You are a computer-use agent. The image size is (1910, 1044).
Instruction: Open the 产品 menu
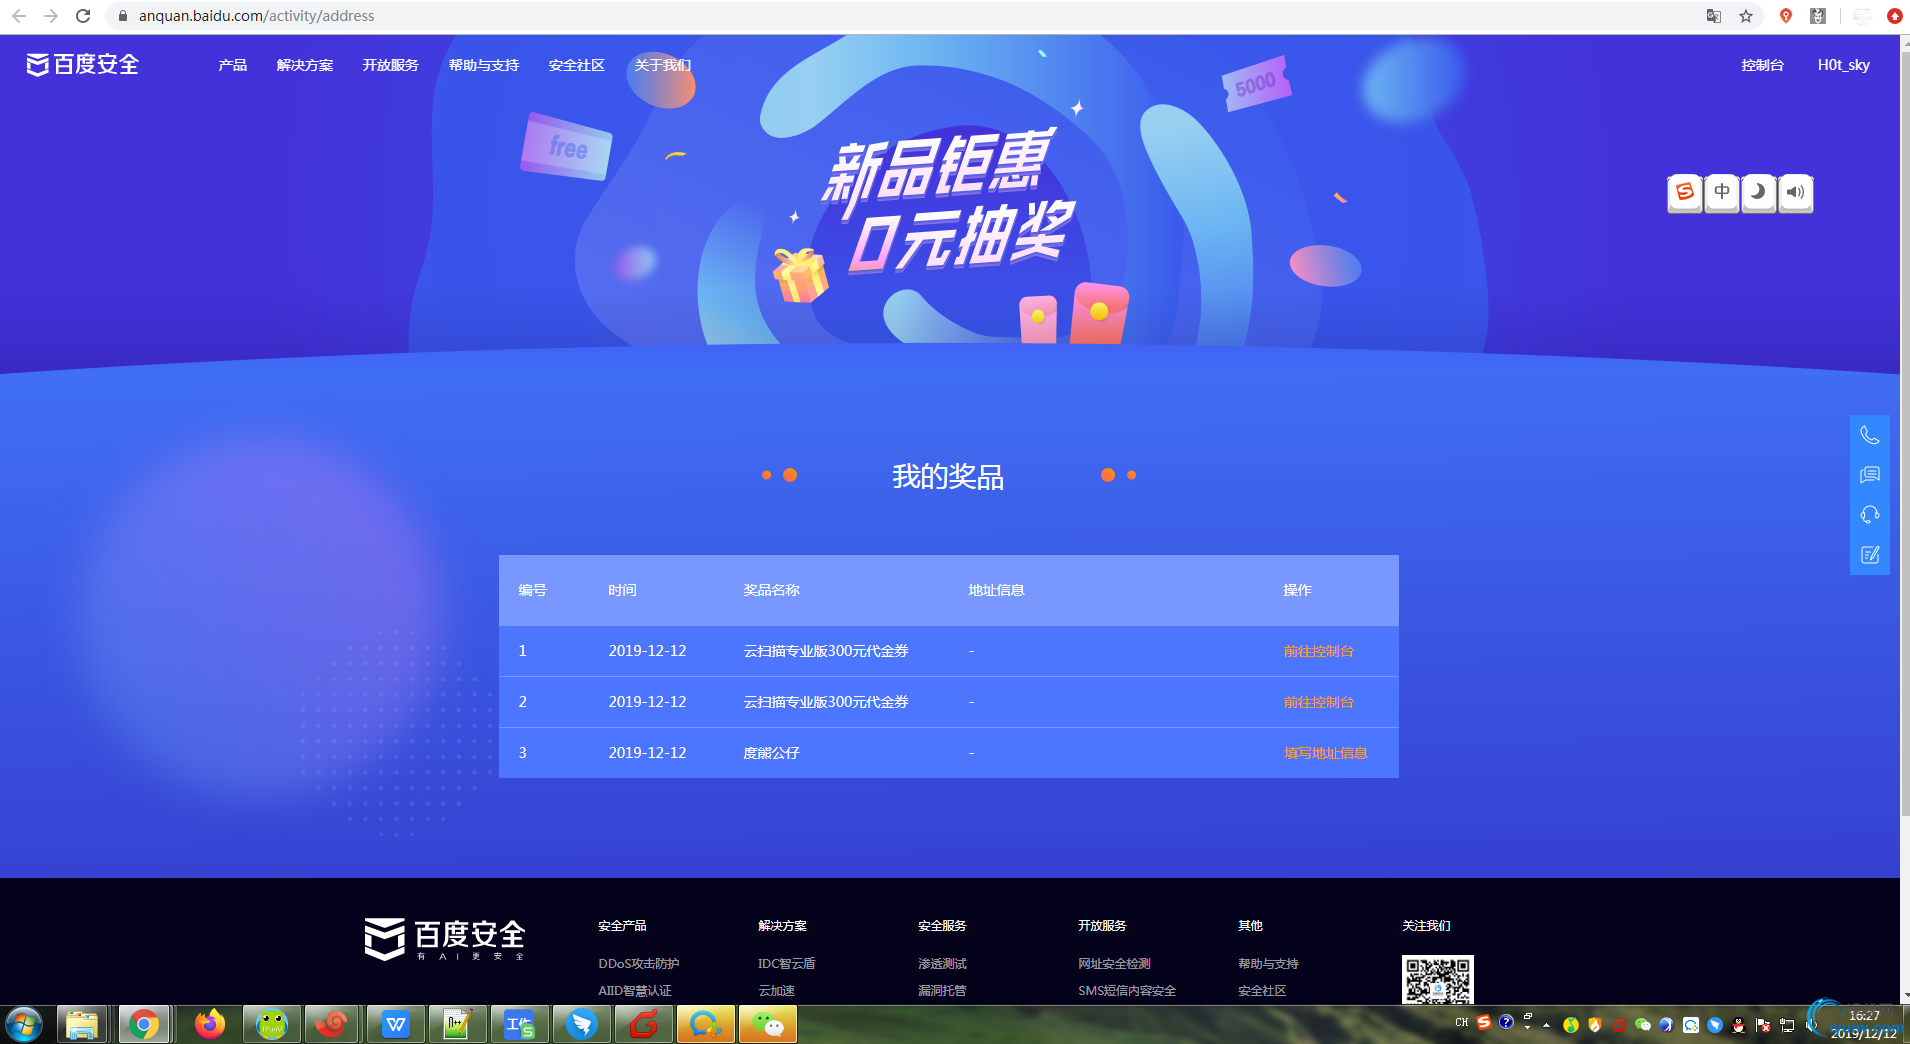pyautogui.click(x=233, y=65)
